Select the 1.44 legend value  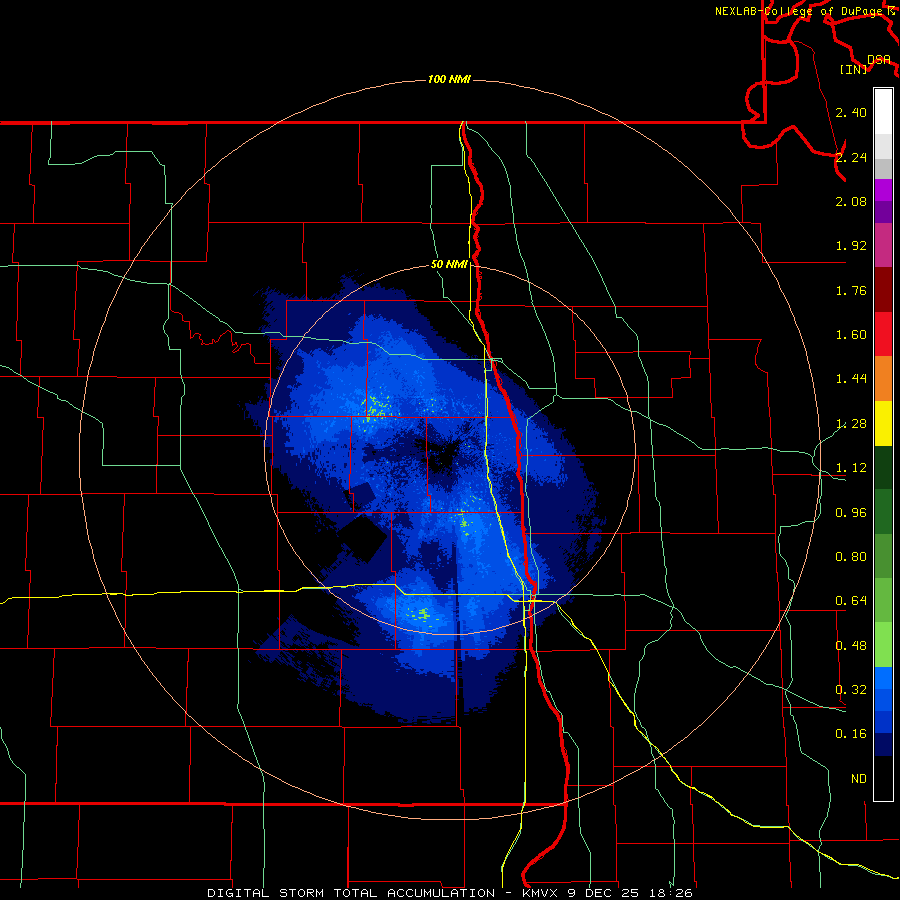[x=851, y=379]
